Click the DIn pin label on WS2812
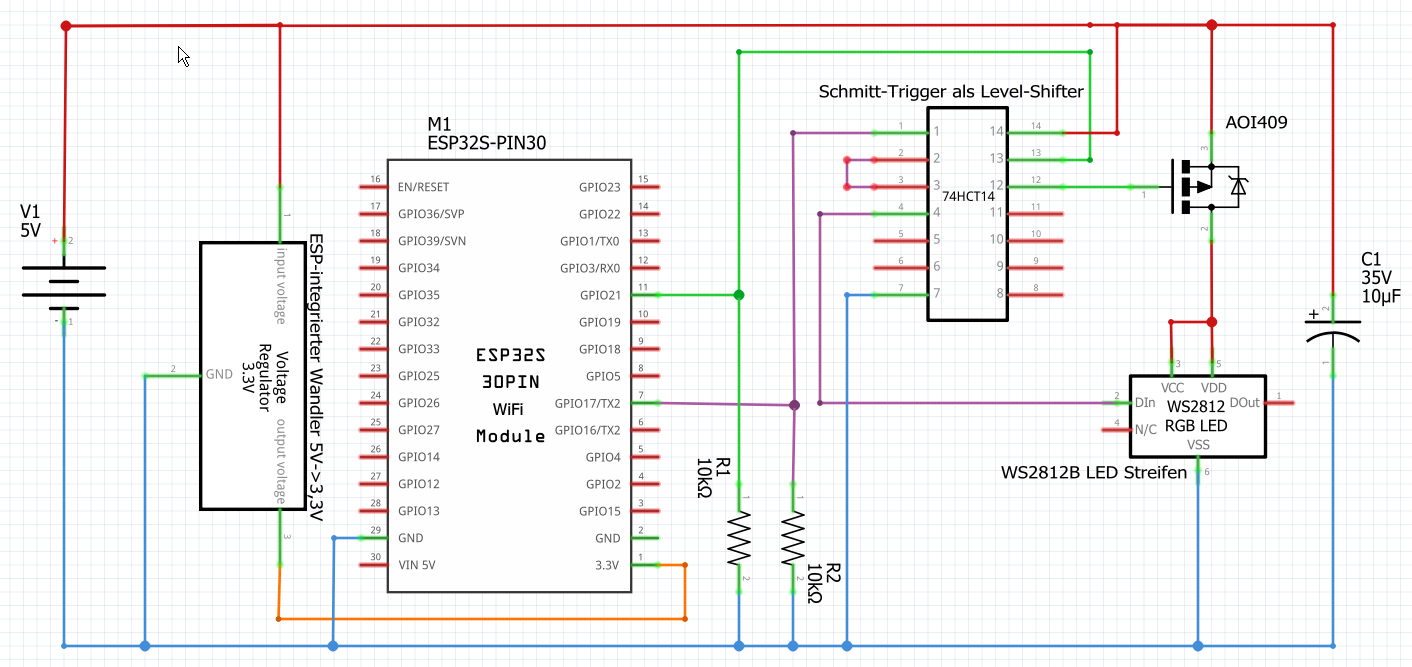The height and width of the screenshot is (667, 1412). [x=1146, y=403]
